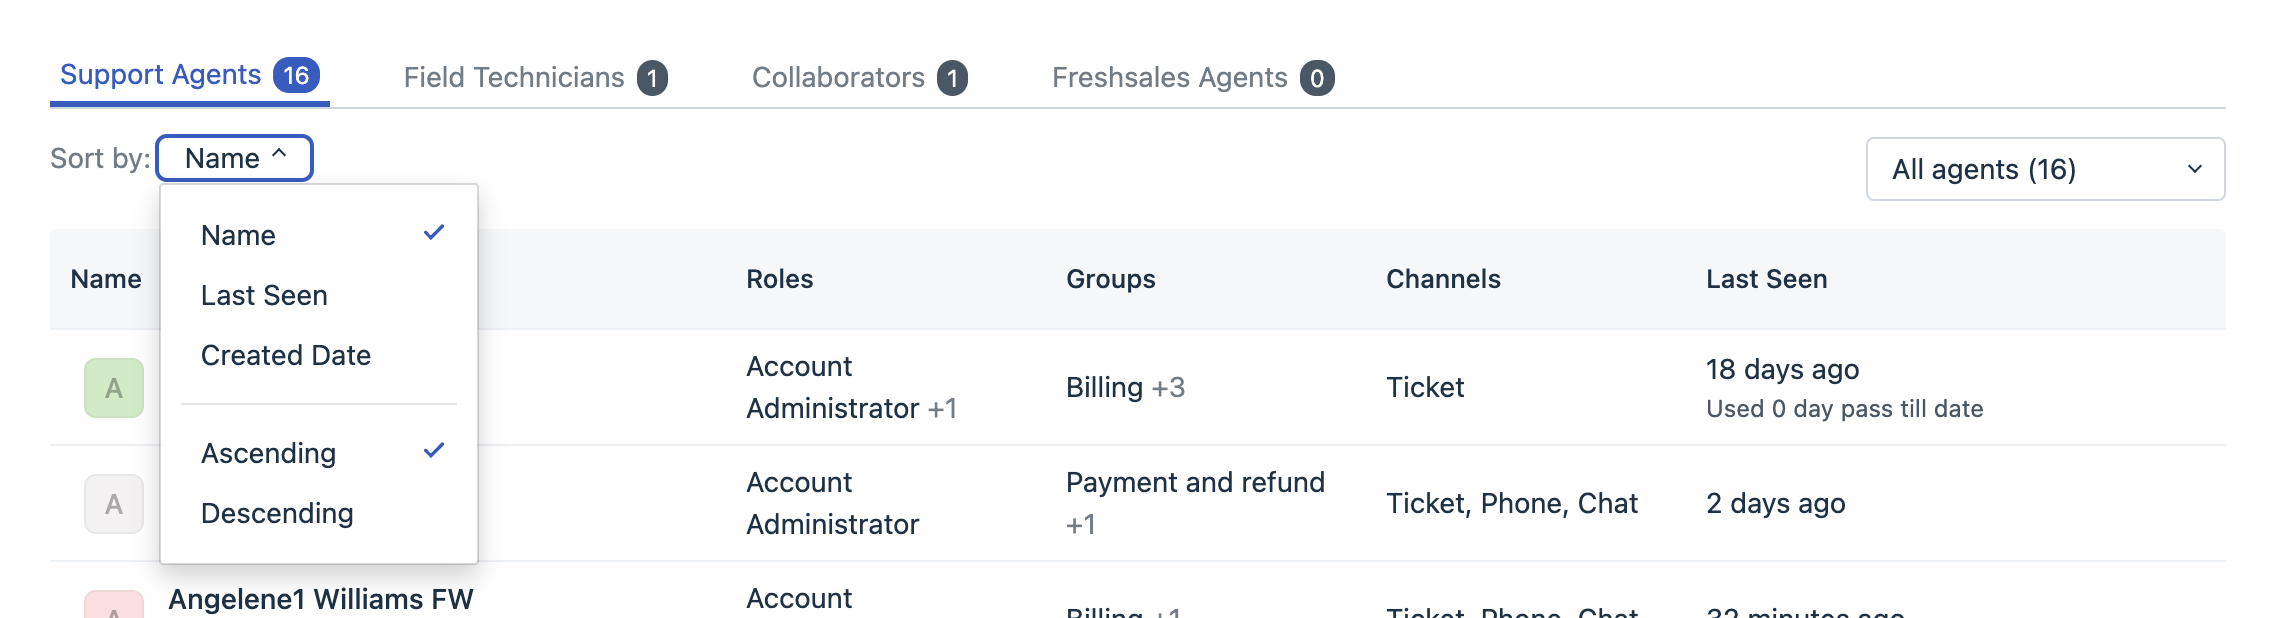2292x618 pixels.
Task: Select the Freshsales Agents tab
Action: [1169, 77]
